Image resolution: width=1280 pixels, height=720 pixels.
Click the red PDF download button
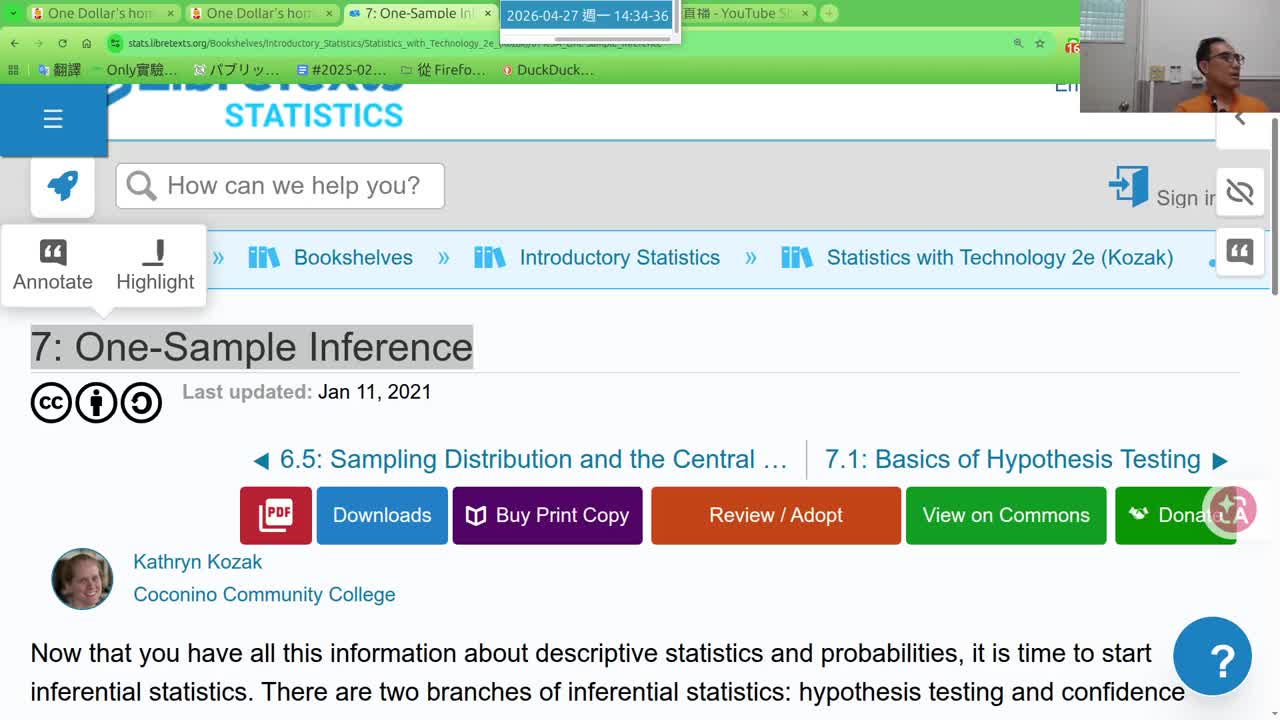pyautogui.click(x=276, y=515)
